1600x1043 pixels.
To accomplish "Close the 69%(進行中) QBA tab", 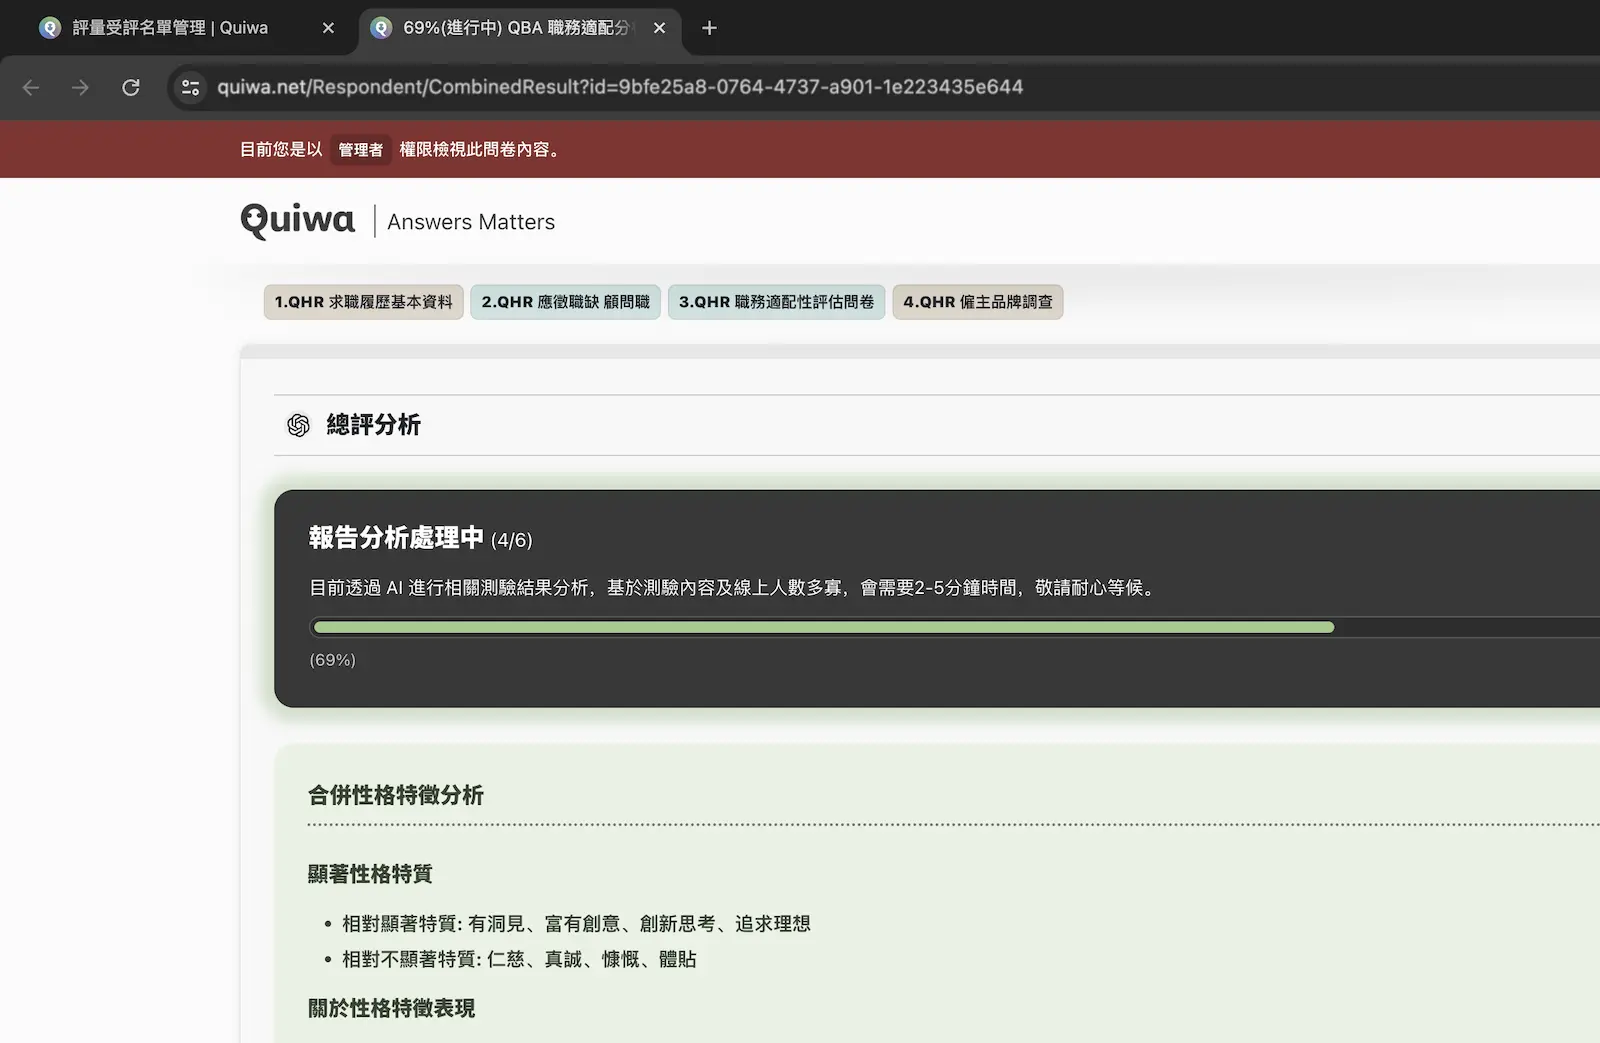I will pyautogui.click(x=659, y=28).
